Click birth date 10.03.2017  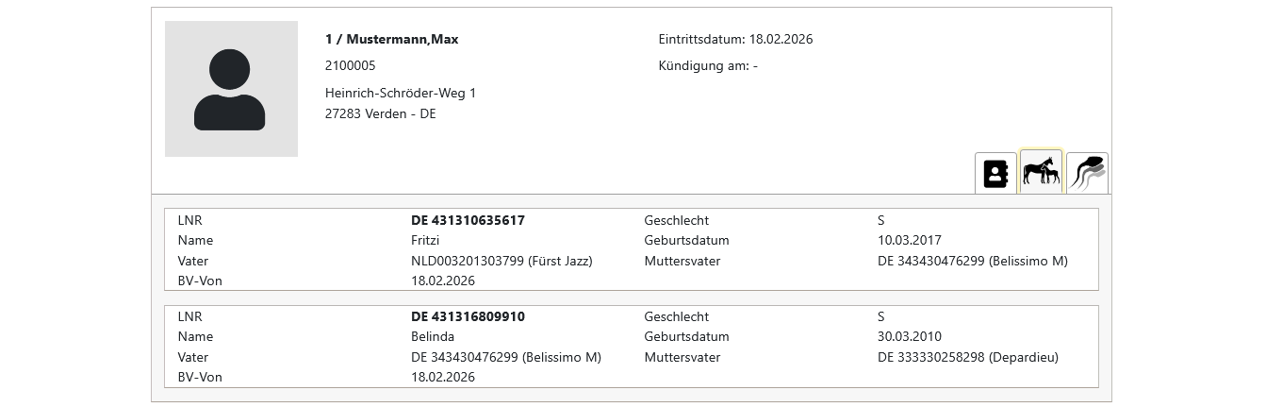(909, 241)
